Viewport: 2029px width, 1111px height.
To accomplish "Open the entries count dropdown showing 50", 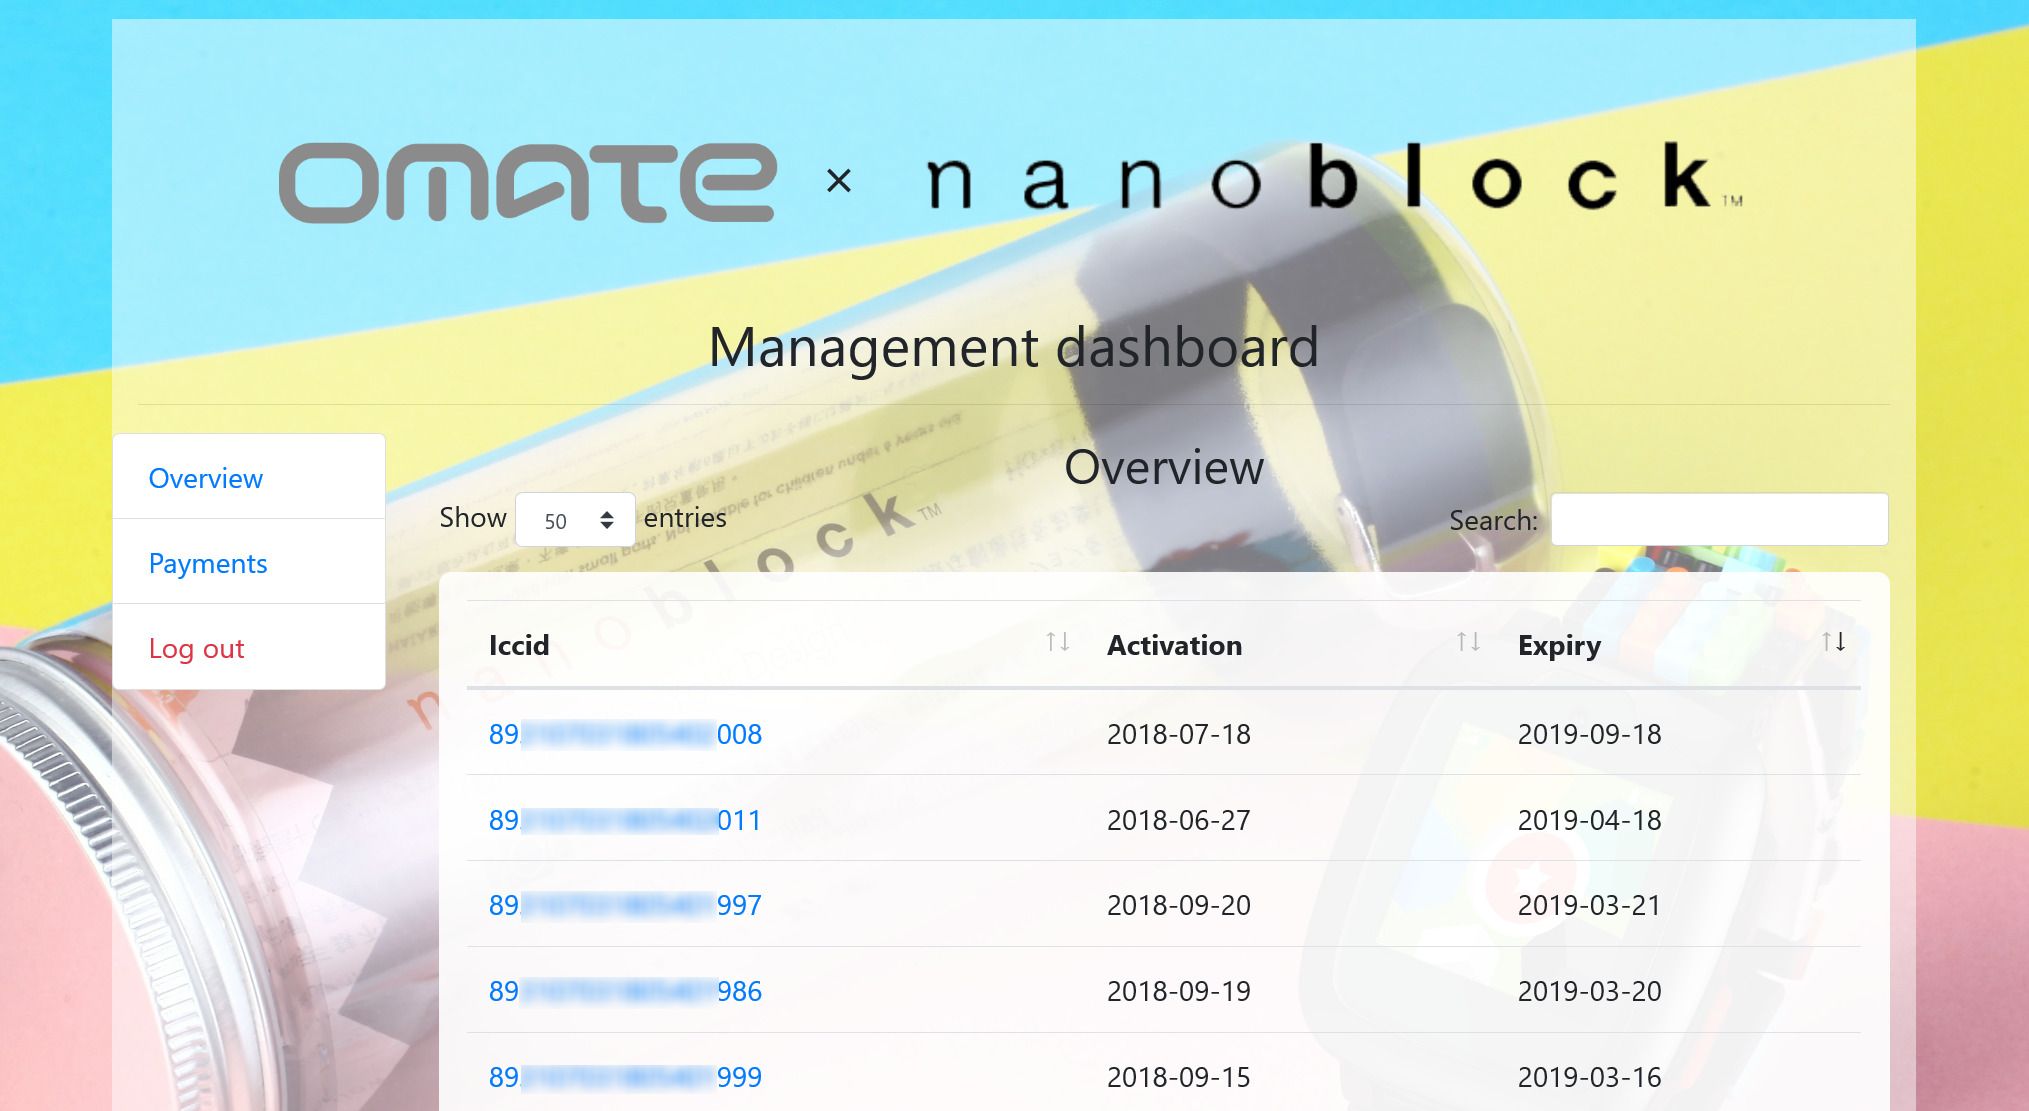I will (x=575, y=520).
